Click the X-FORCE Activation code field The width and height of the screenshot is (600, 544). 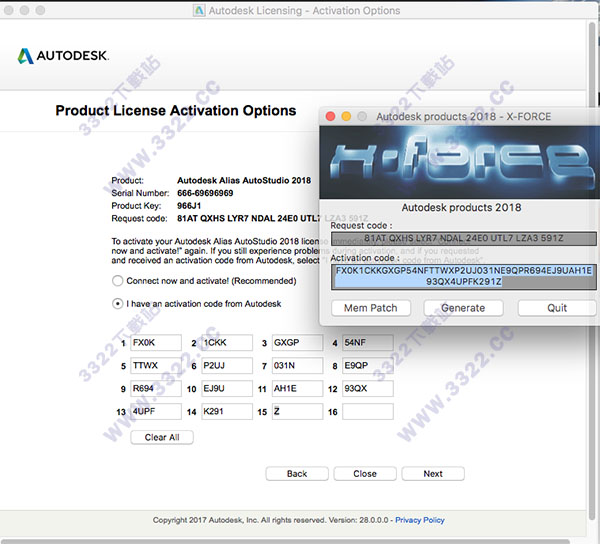(x=463, y=277)
